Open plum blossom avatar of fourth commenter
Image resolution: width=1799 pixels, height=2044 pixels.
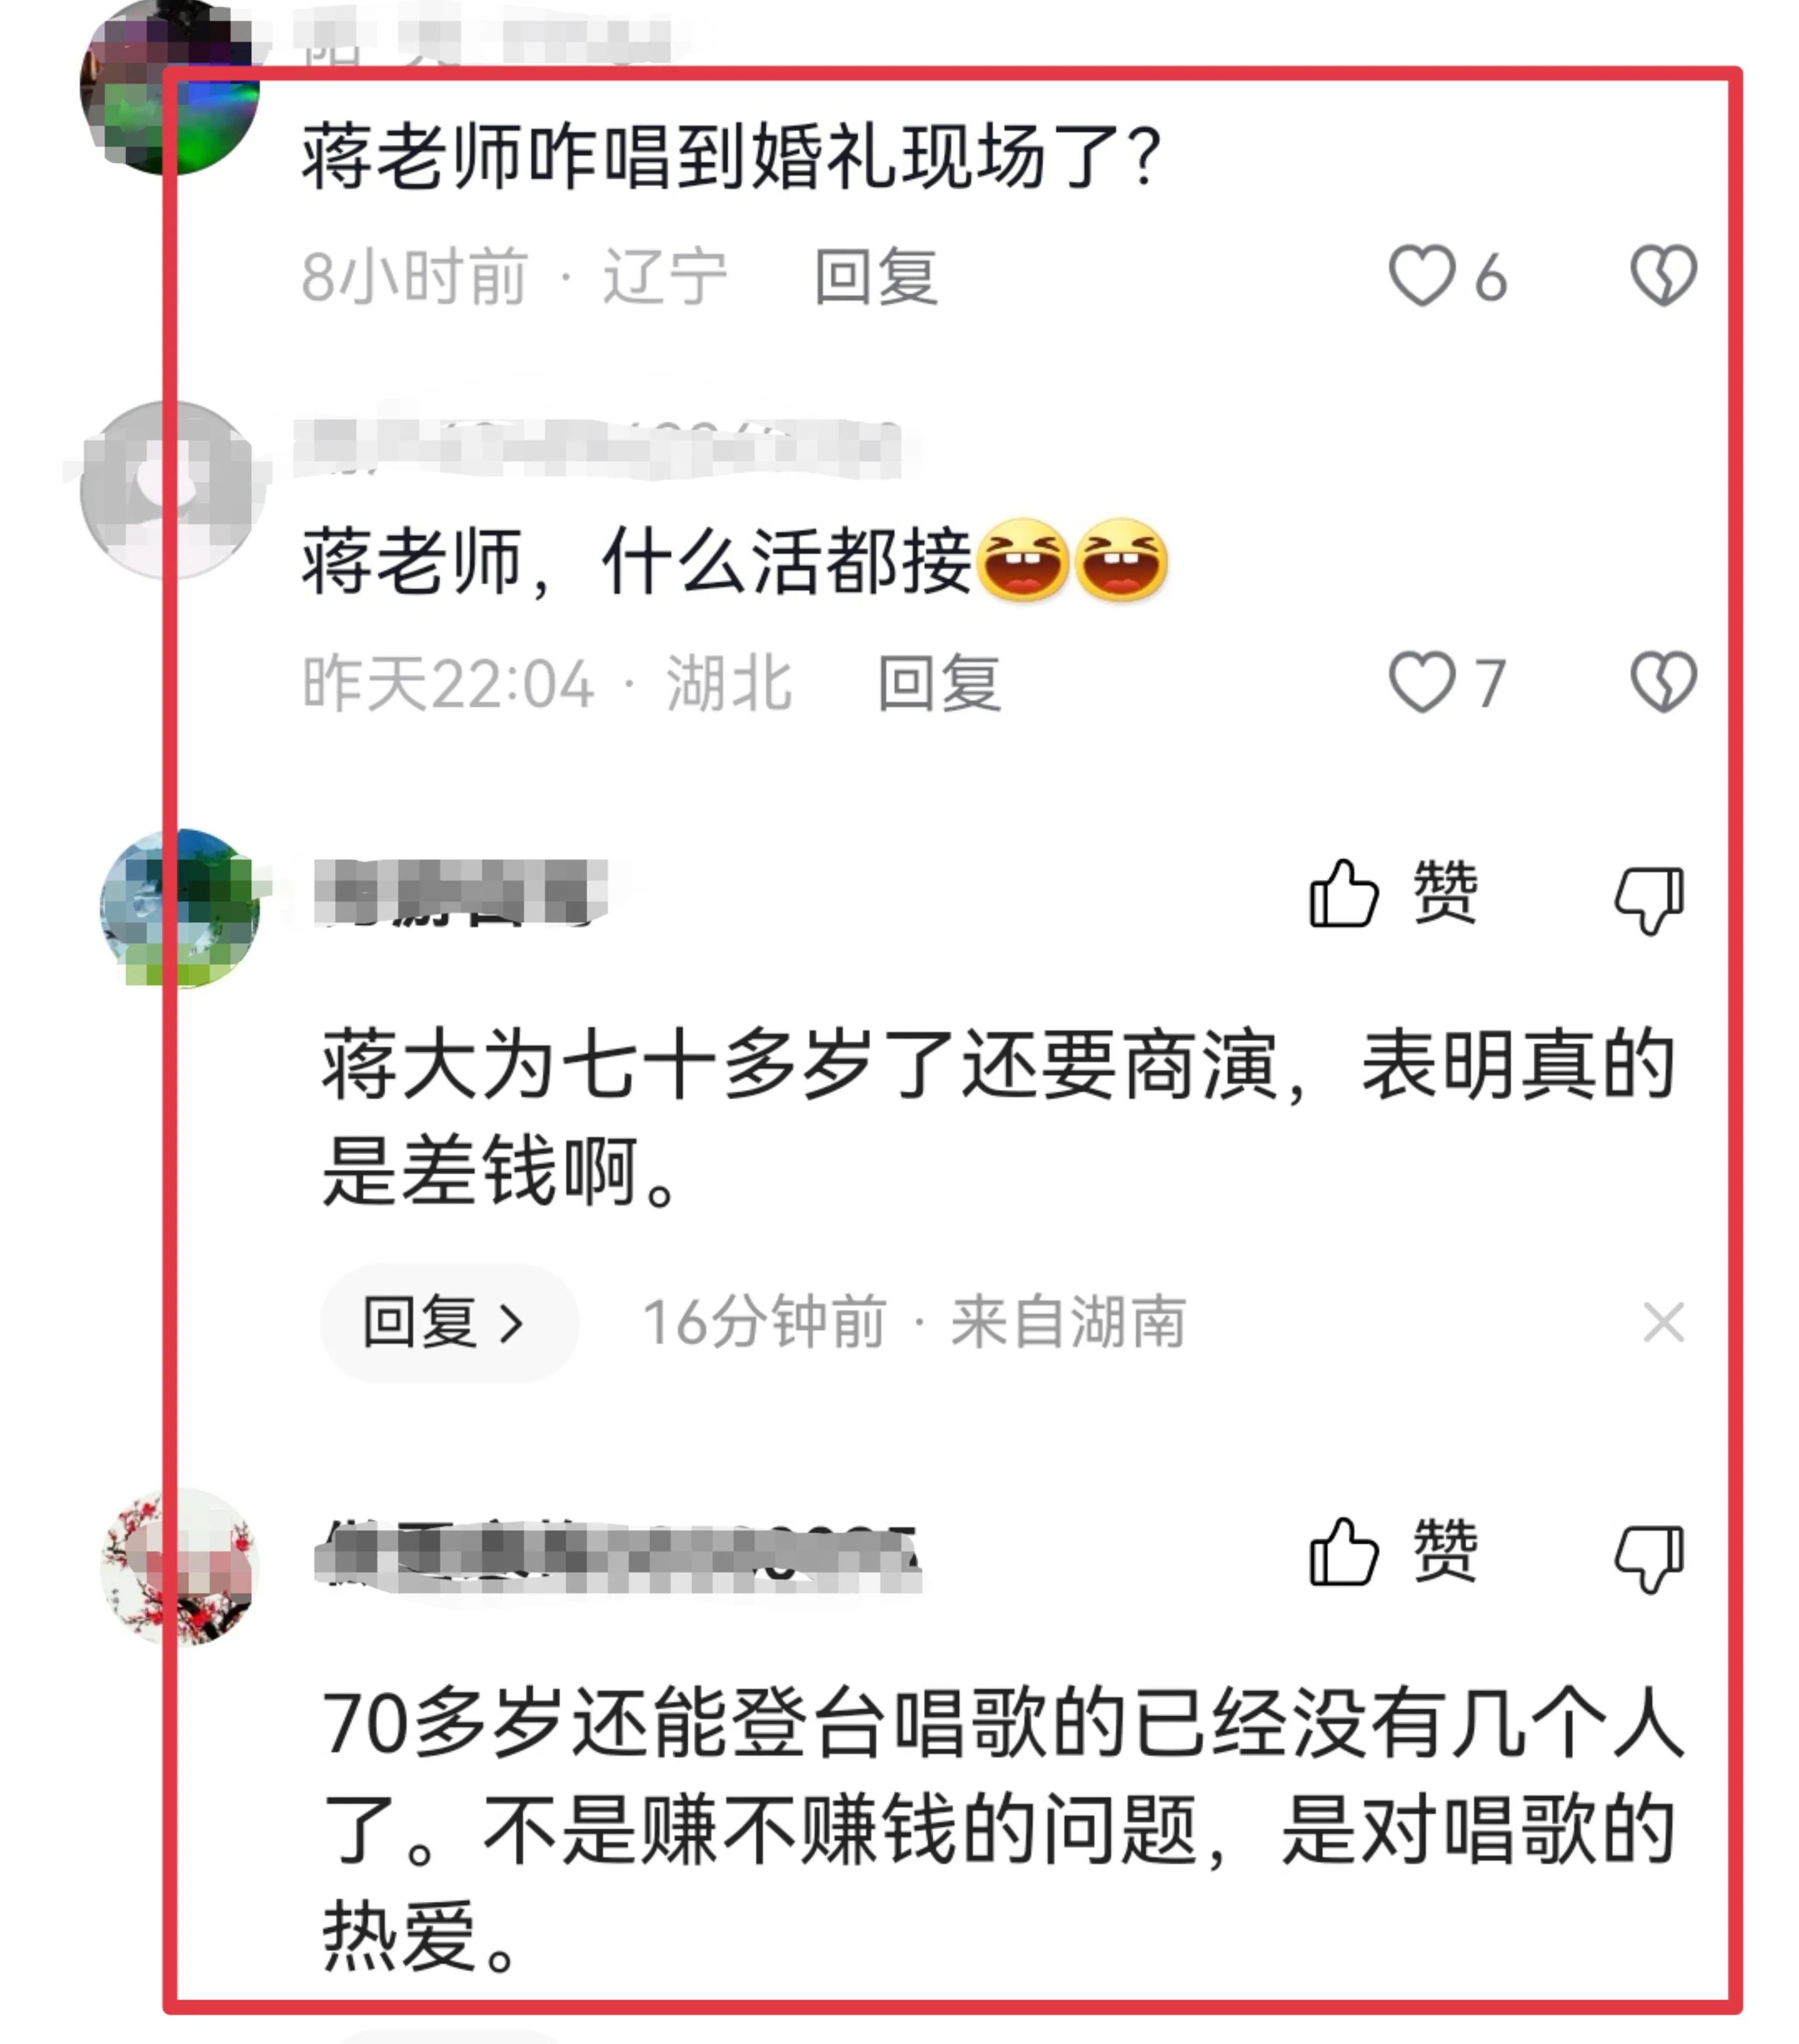[x=180, y=1567]
